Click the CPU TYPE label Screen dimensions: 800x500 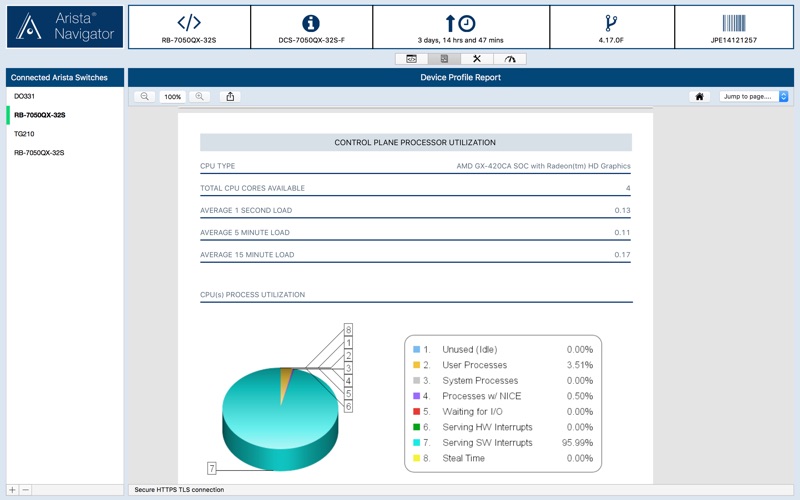[x=217, y=166]
